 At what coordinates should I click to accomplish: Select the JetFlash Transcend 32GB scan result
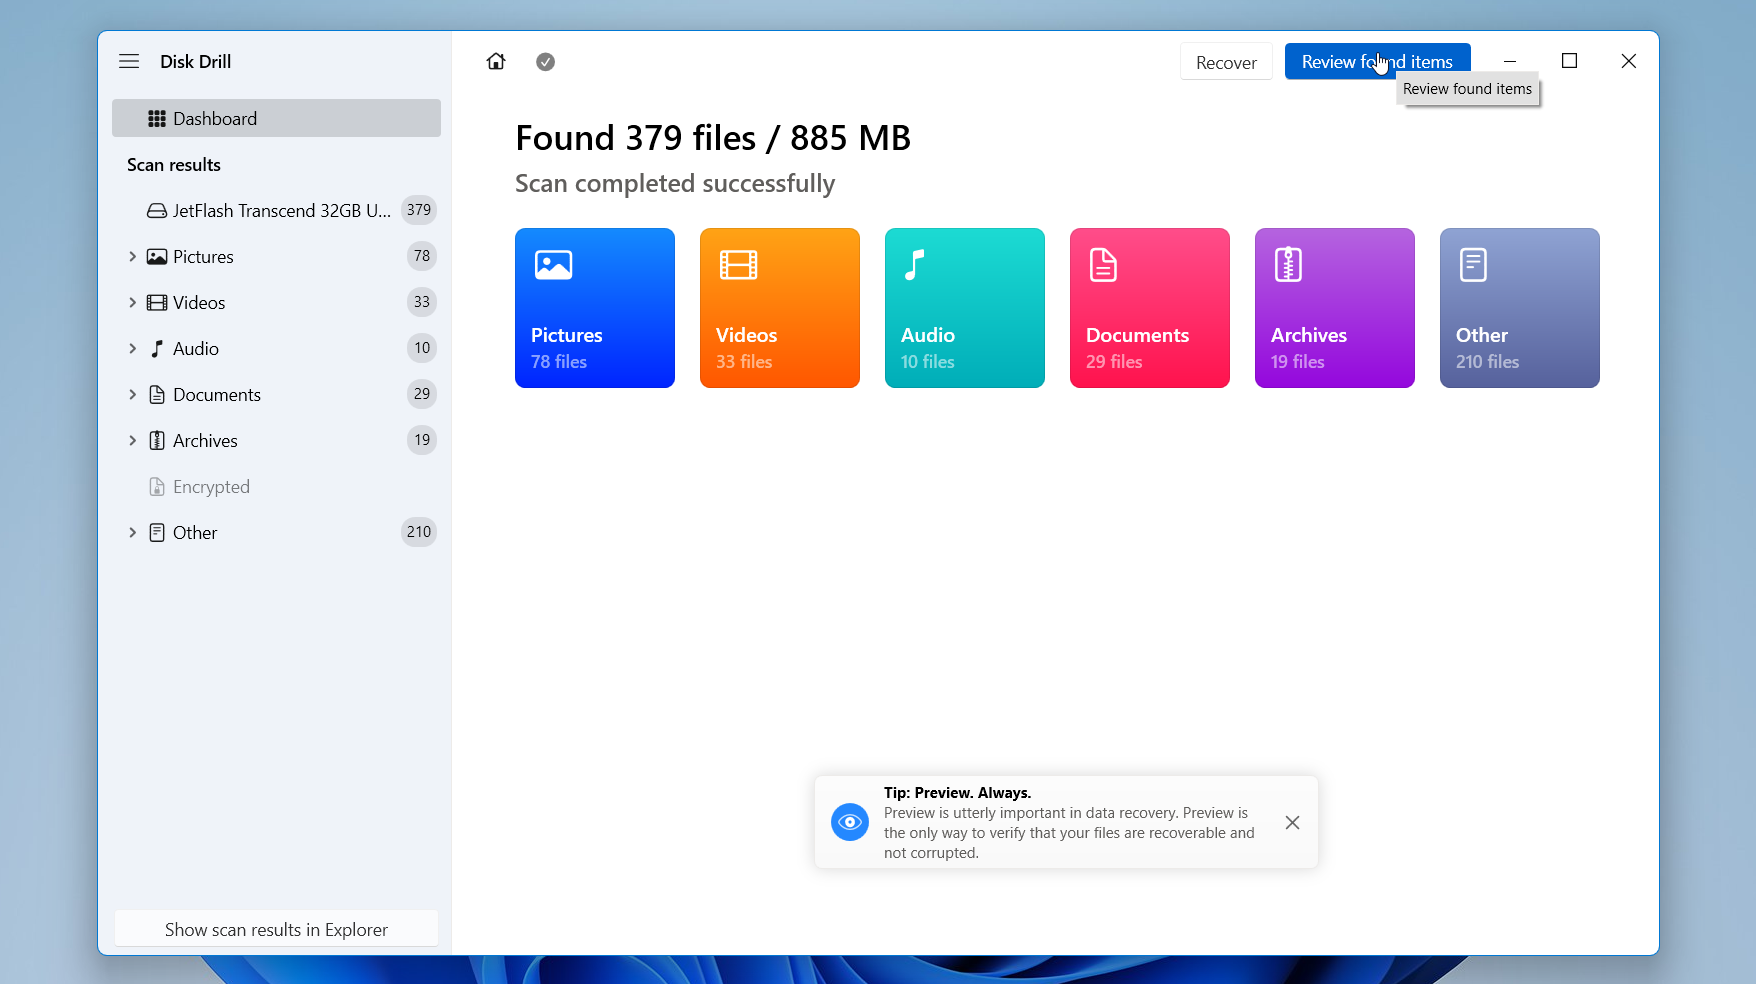click(x=276, y=210)
